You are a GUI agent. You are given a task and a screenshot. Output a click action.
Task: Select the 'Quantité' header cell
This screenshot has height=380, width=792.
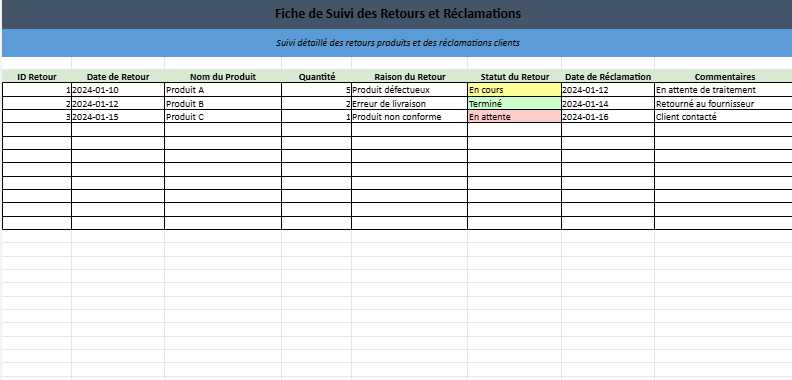[317, 77]
